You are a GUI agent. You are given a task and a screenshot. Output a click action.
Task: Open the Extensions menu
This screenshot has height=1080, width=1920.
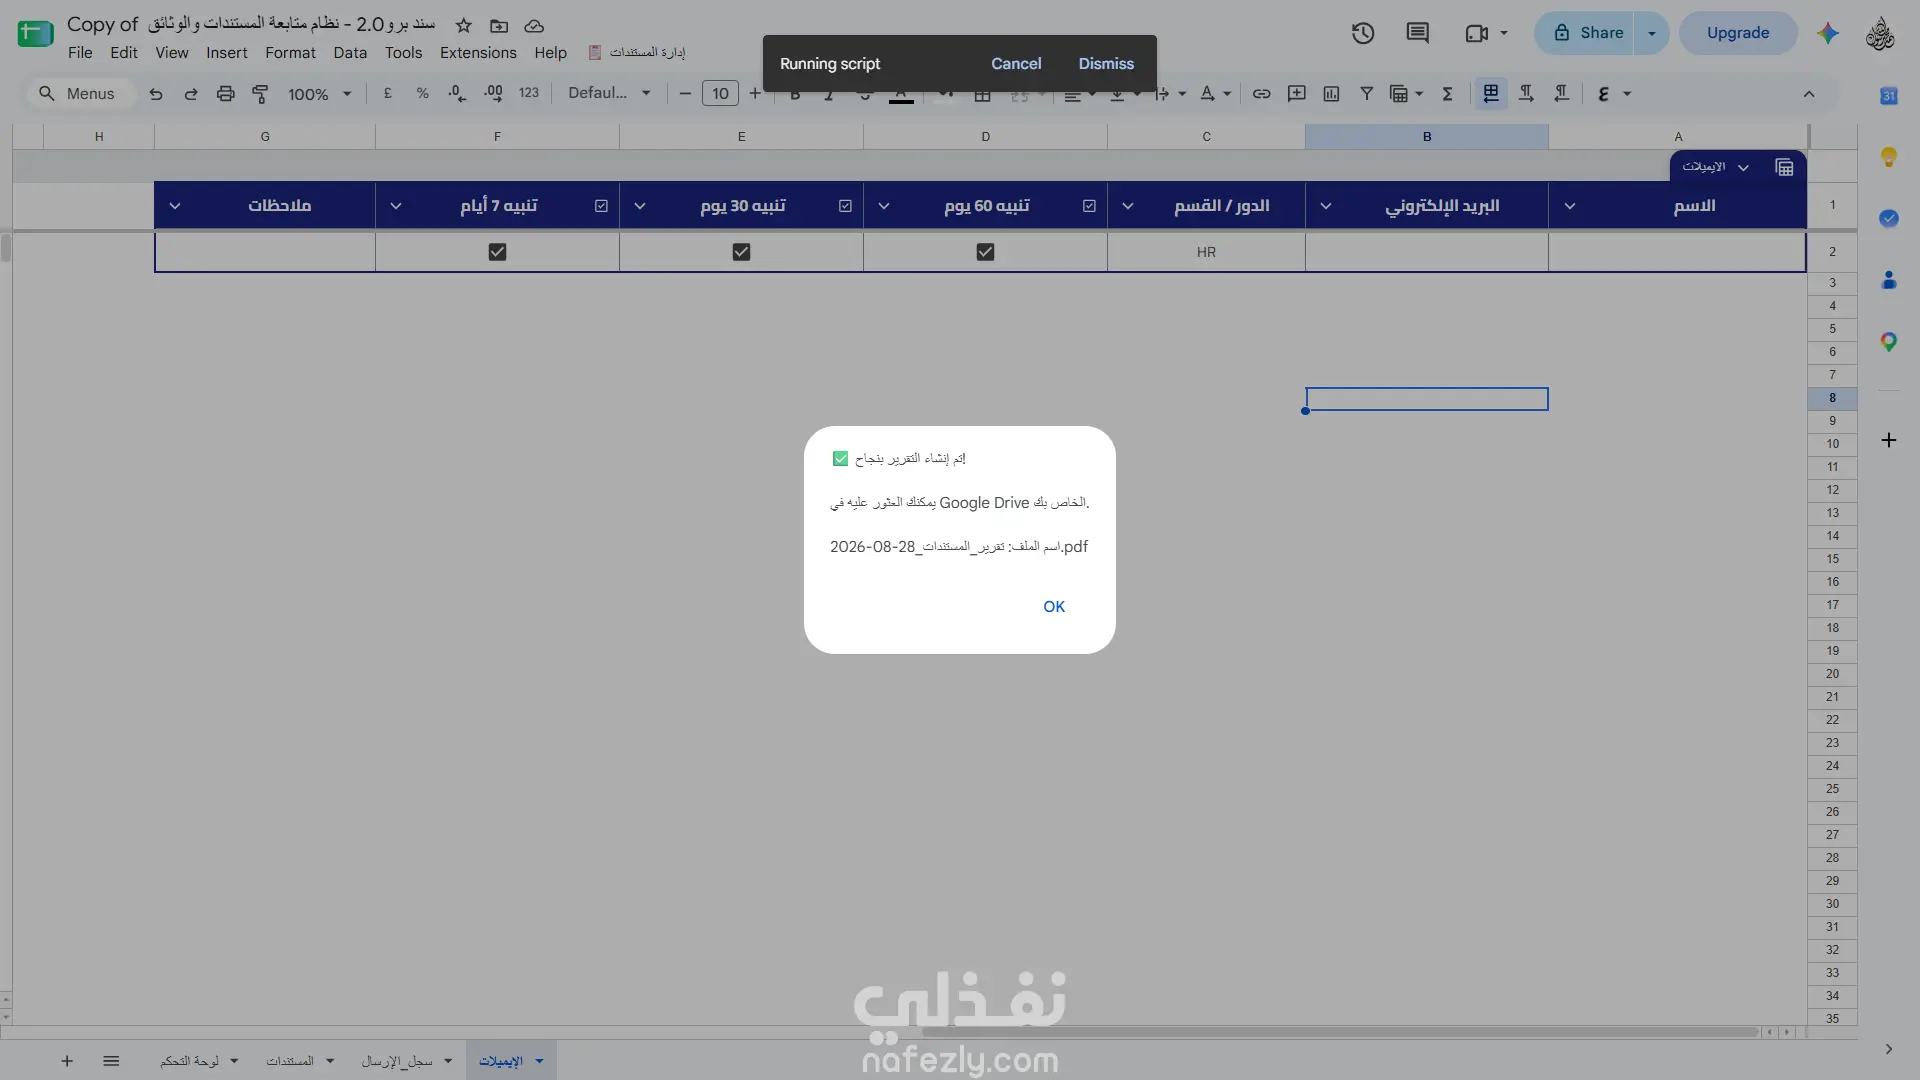[478, 53]
